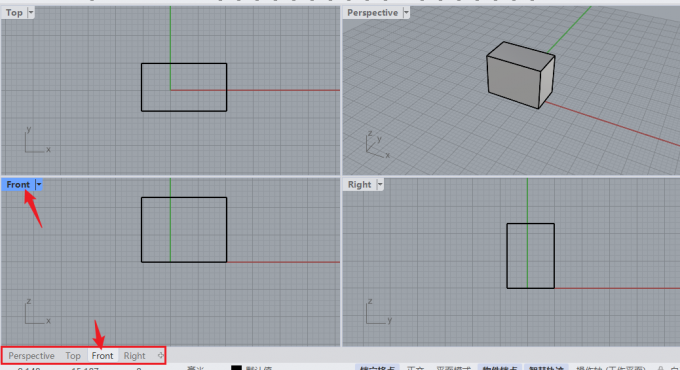This screenshot has width=680, height=370.
Task: Select the shaded box in Perspective view
Action: tap(520, 75)
